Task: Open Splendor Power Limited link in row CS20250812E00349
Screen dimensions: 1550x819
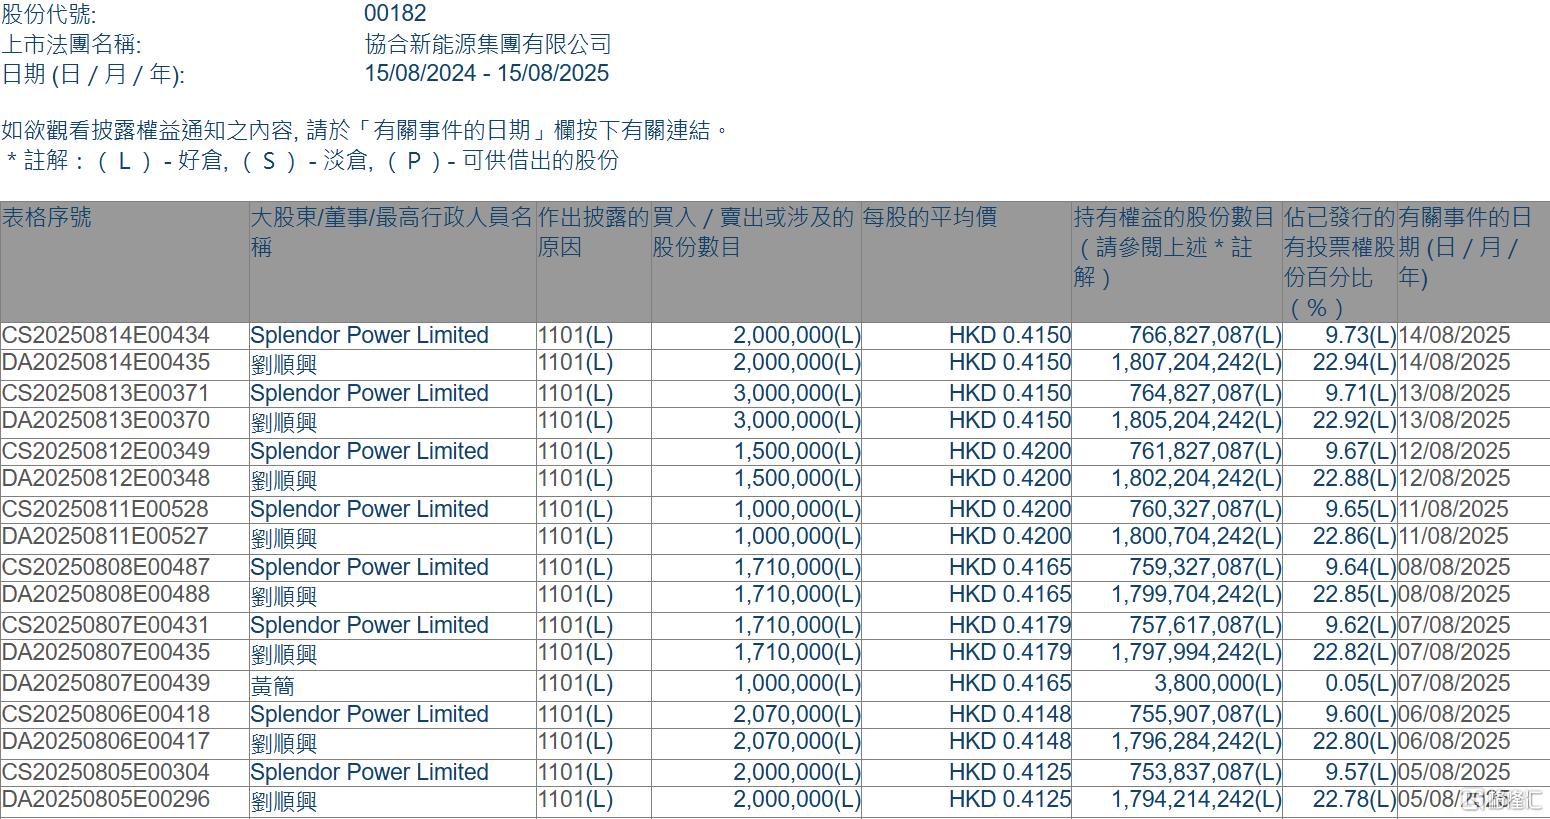Action: tap(369, 451)
